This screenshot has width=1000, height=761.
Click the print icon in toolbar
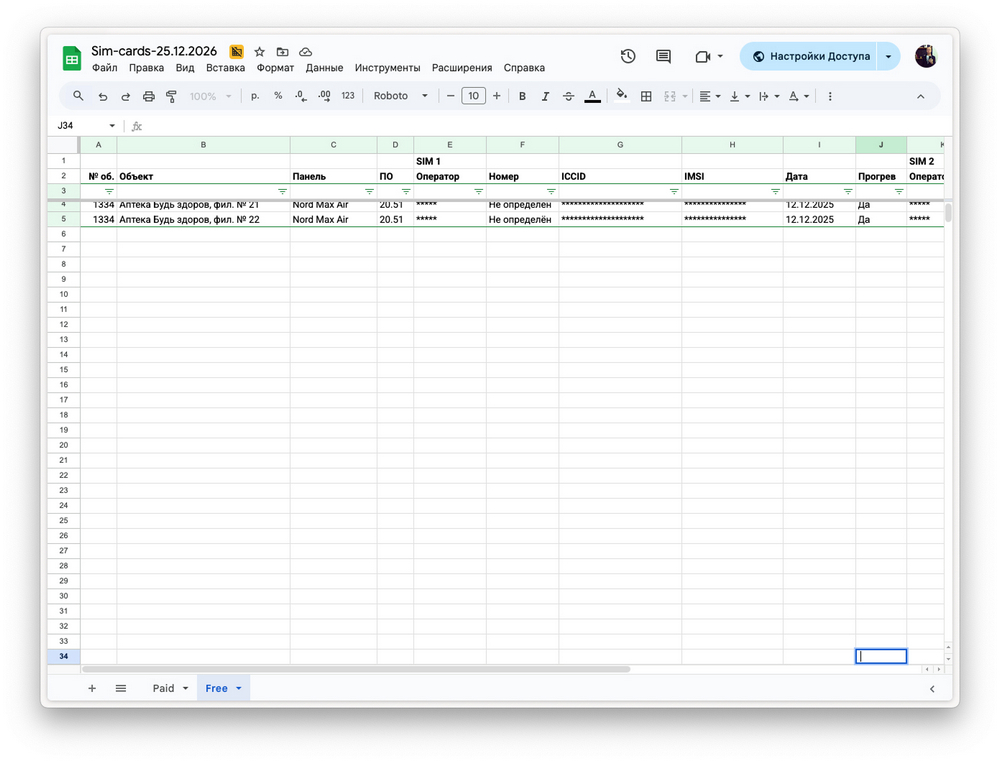148,96
